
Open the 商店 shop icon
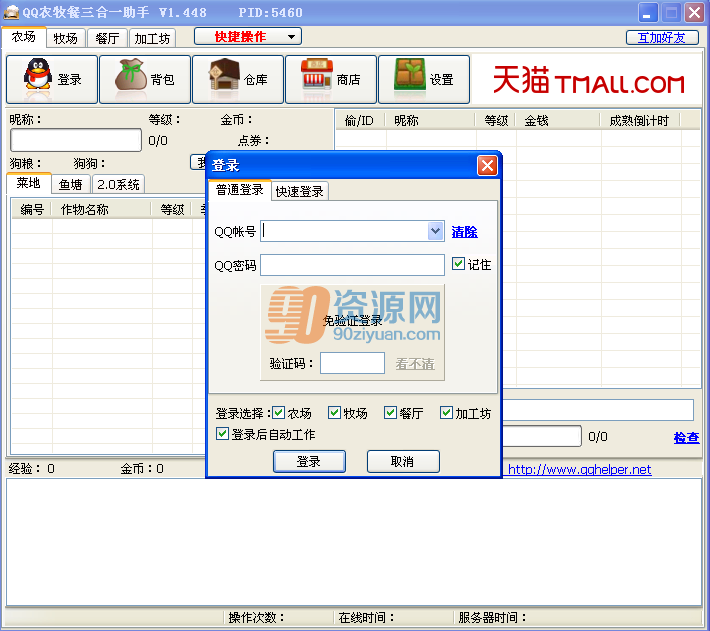tap(331, 79)
